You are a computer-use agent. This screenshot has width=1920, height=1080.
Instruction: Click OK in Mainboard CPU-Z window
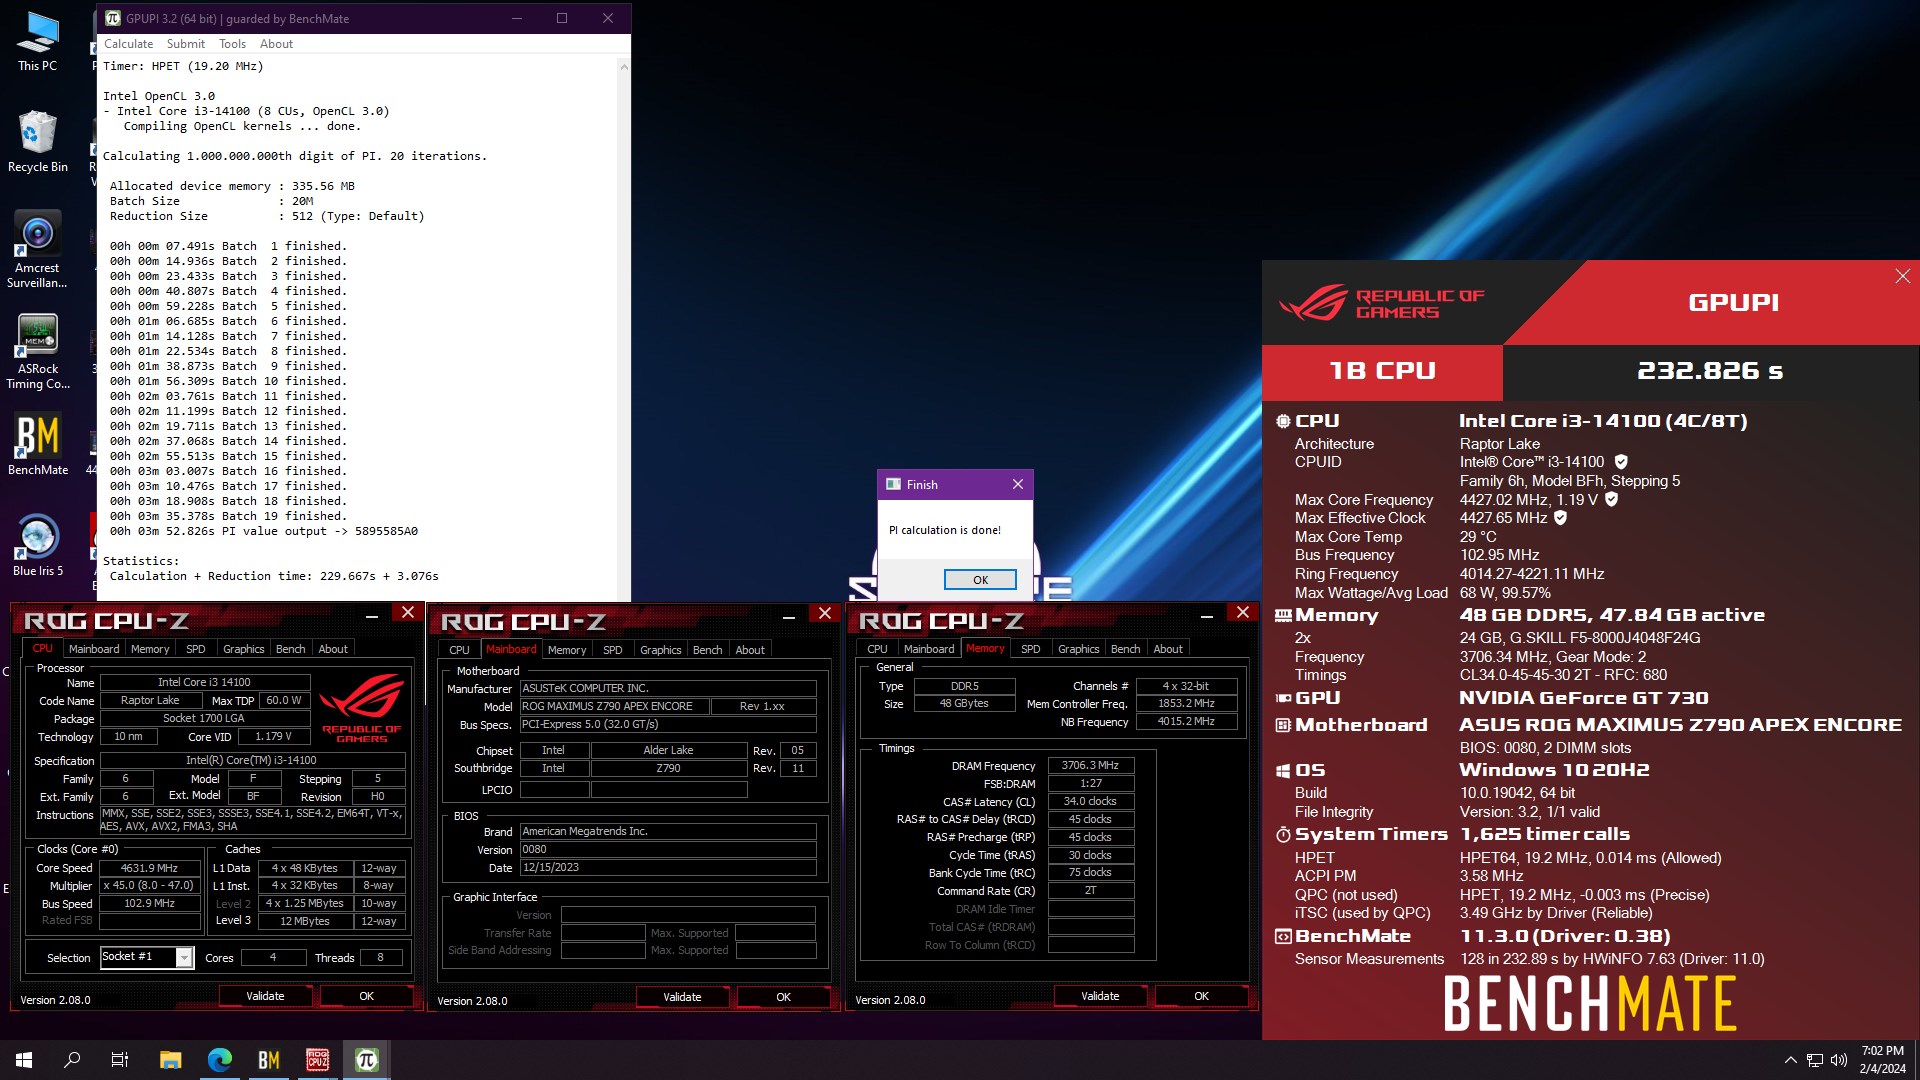pyautogui.click(x=783, y=997)
